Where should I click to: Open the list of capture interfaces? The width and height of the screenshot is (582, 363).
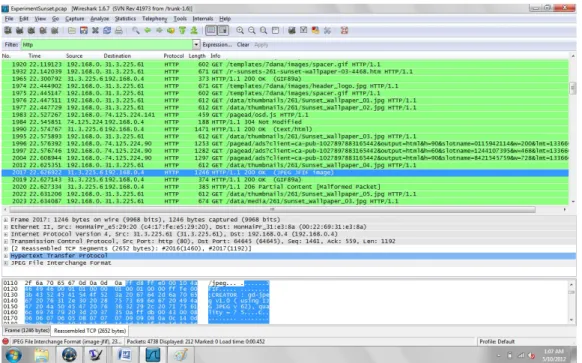[x=7, y=30]
